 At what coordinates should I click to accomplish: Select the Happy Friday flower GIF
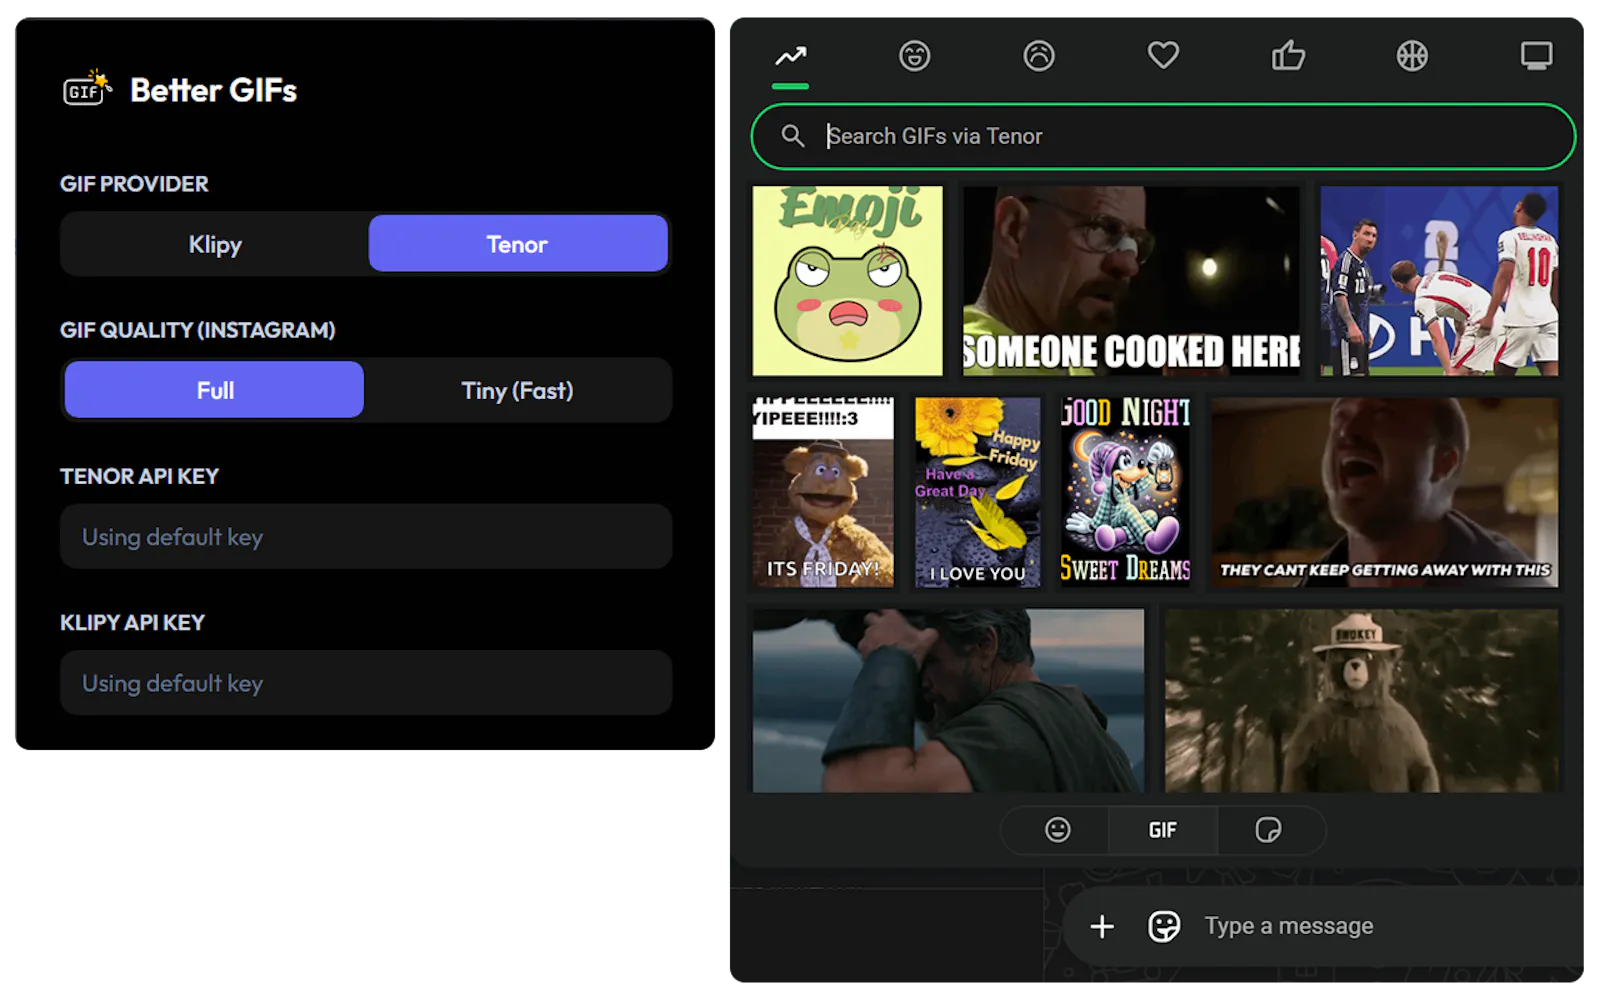click(977, 492)
